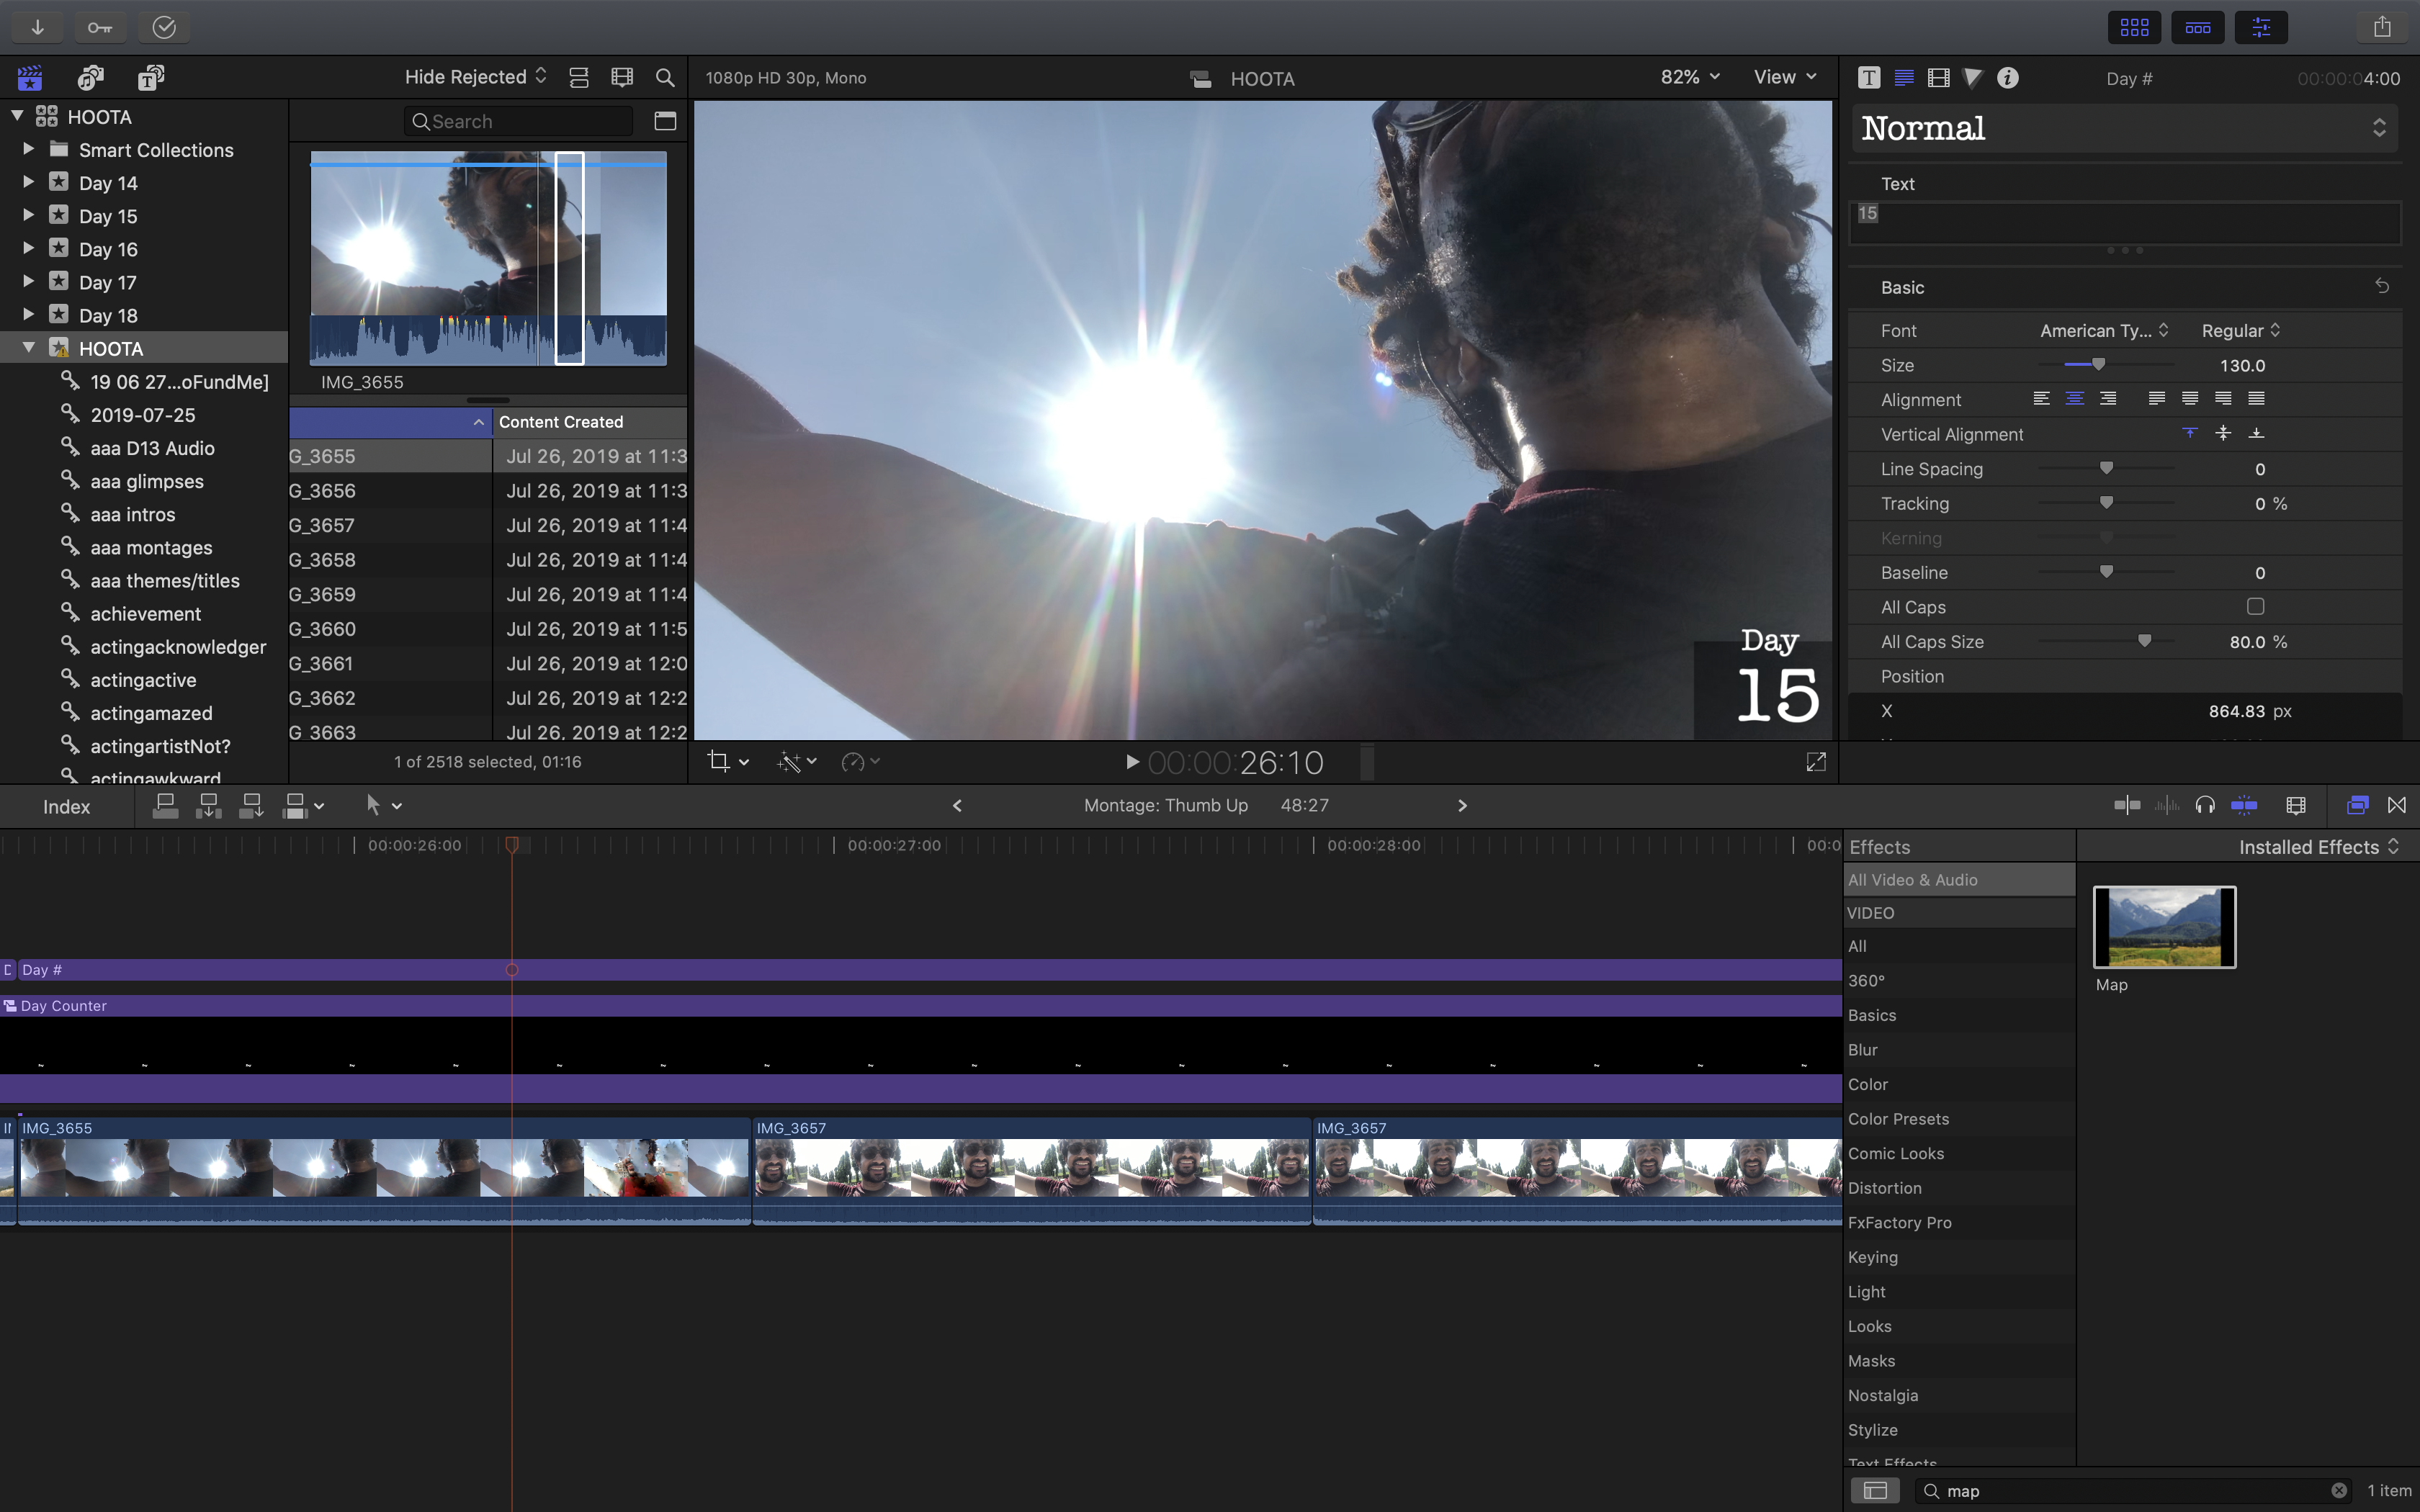Toggle the inspector panel visibility button
Screen dimensions: 2420x1512
[x=2261, y=27]
